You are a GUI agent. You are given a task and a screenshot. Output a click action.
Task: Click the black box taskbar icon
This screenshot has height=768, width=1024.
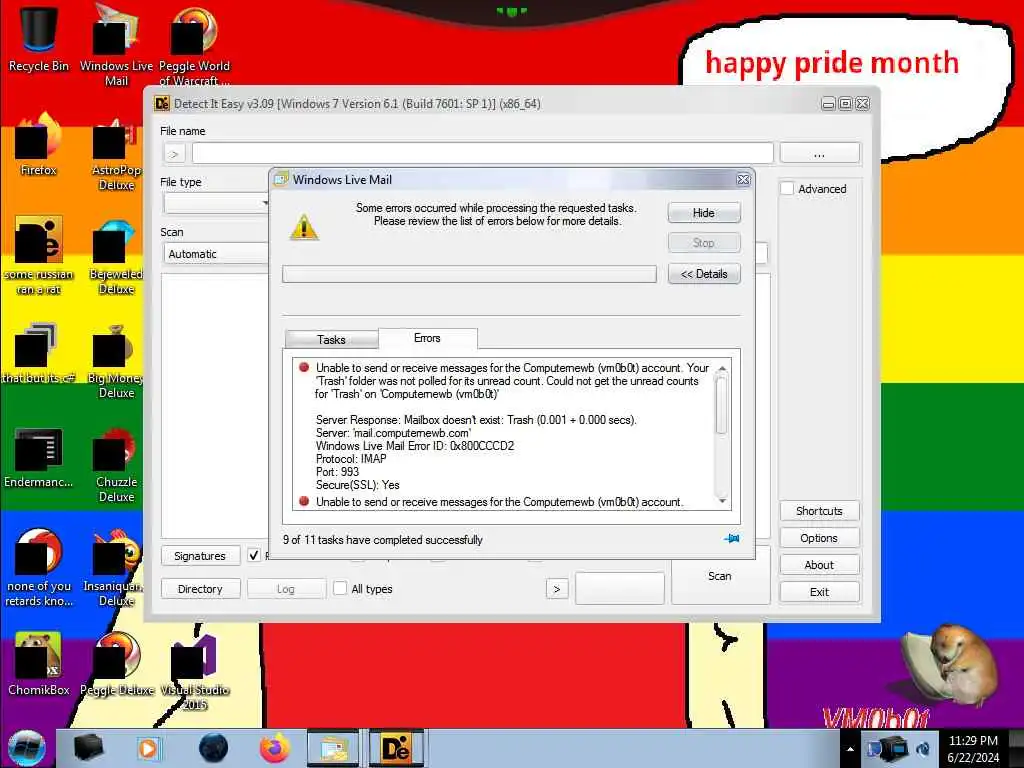coord(88,748)
